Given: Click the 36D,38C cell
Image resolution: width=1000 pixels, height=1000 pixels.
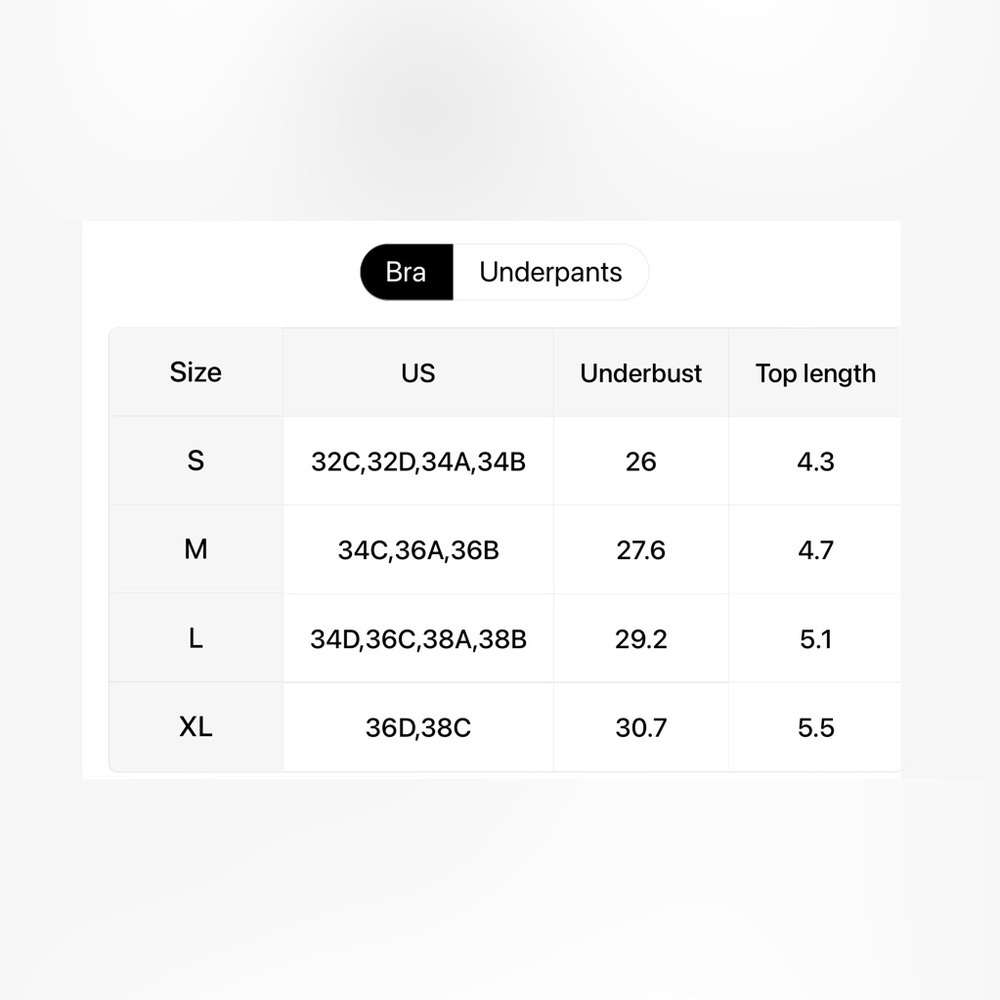Looking at the screenshot, I should pos(418,727).
